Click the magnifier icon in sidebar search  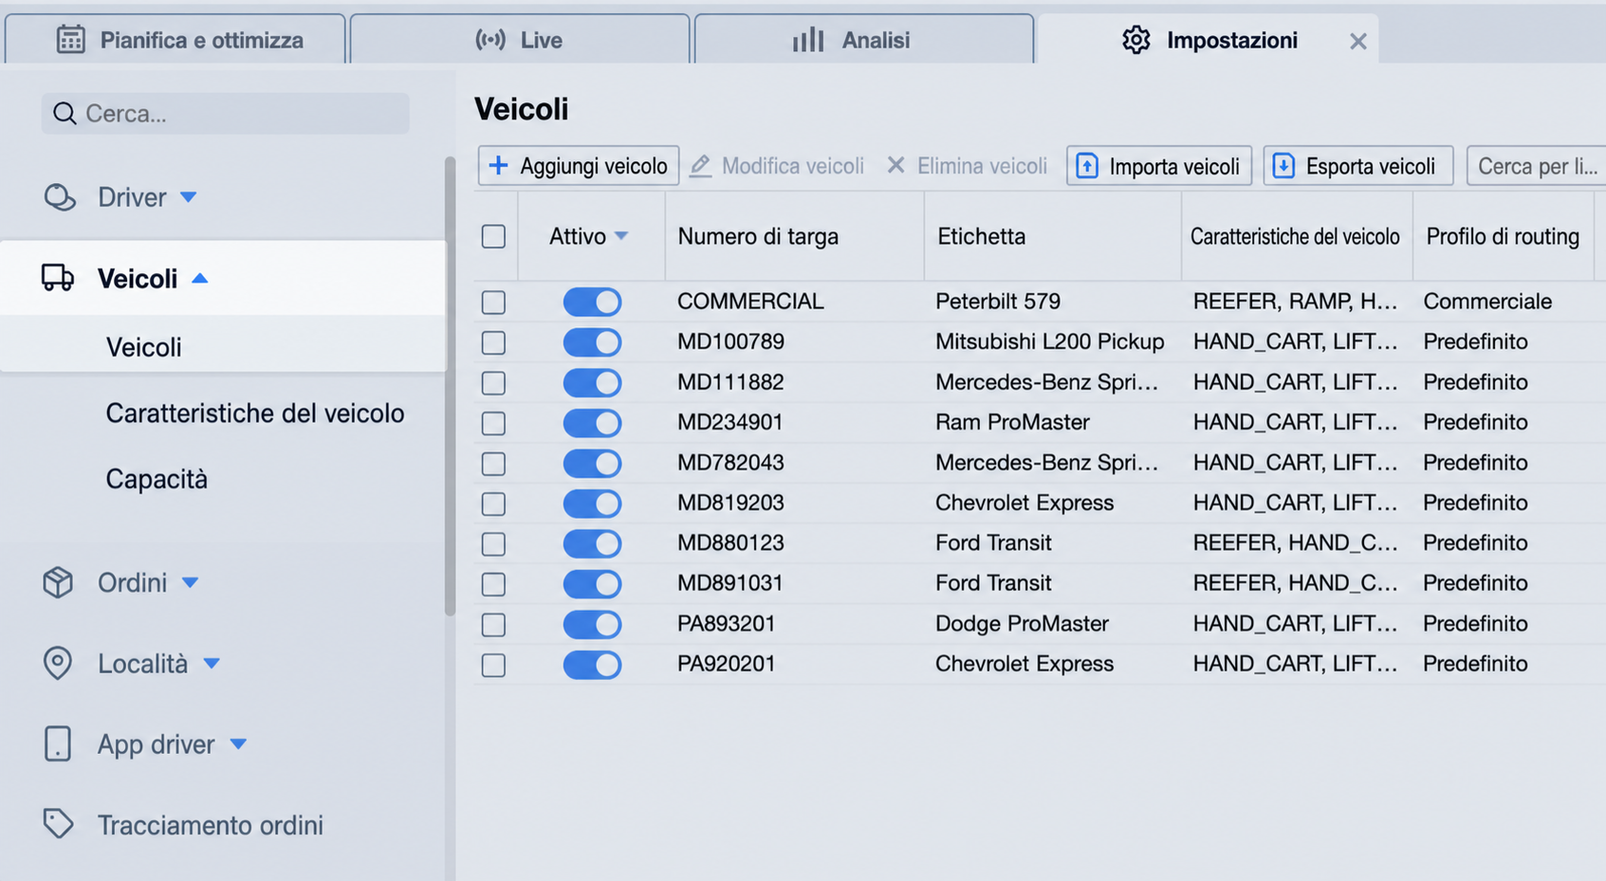click(x=65, y=114)
